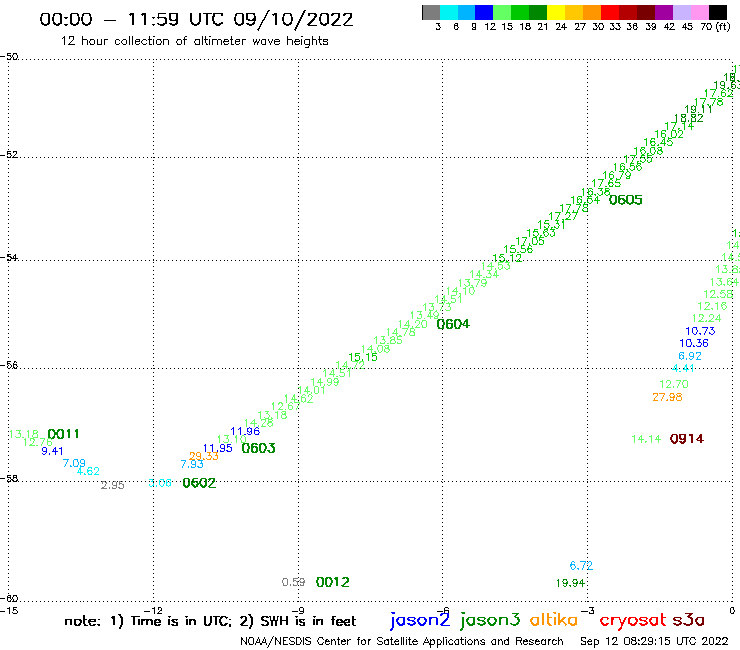
Task: Select the blue 9.41 wave height
Action: [x=52, y=451]
